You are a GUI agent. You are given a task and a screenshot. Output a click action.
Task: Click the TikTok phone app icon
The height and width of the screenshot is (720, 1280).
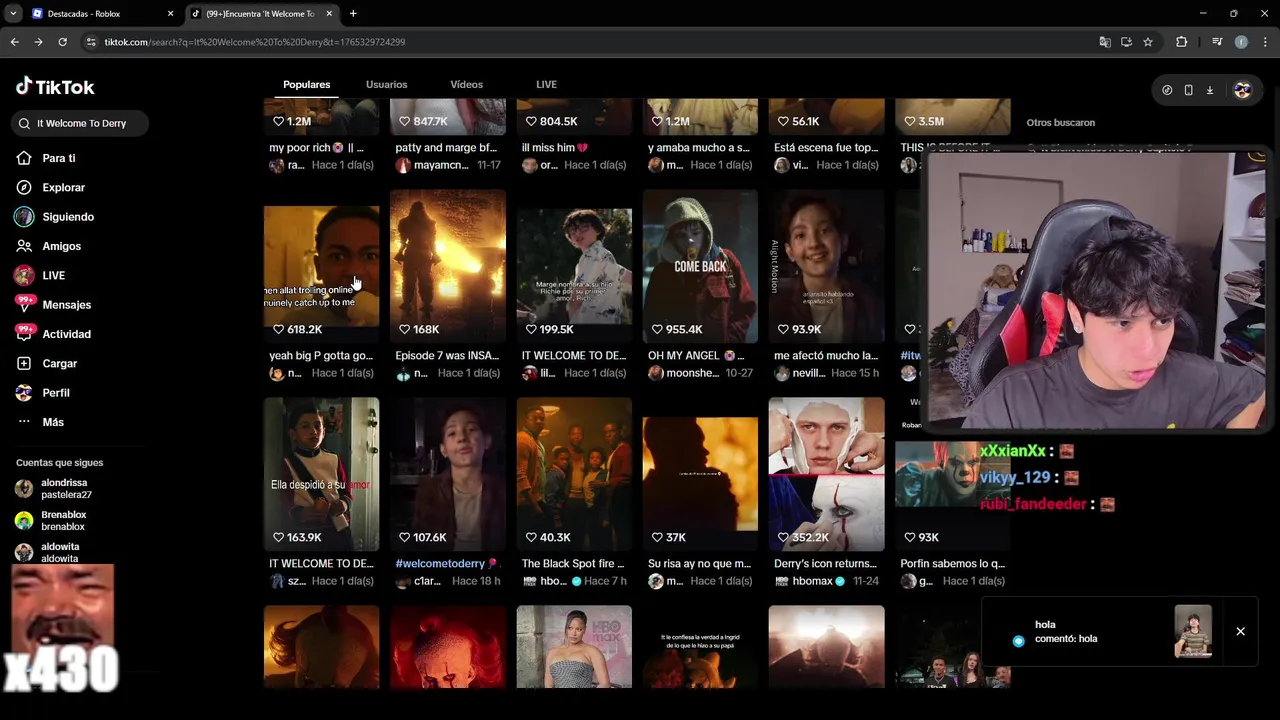1188,90
